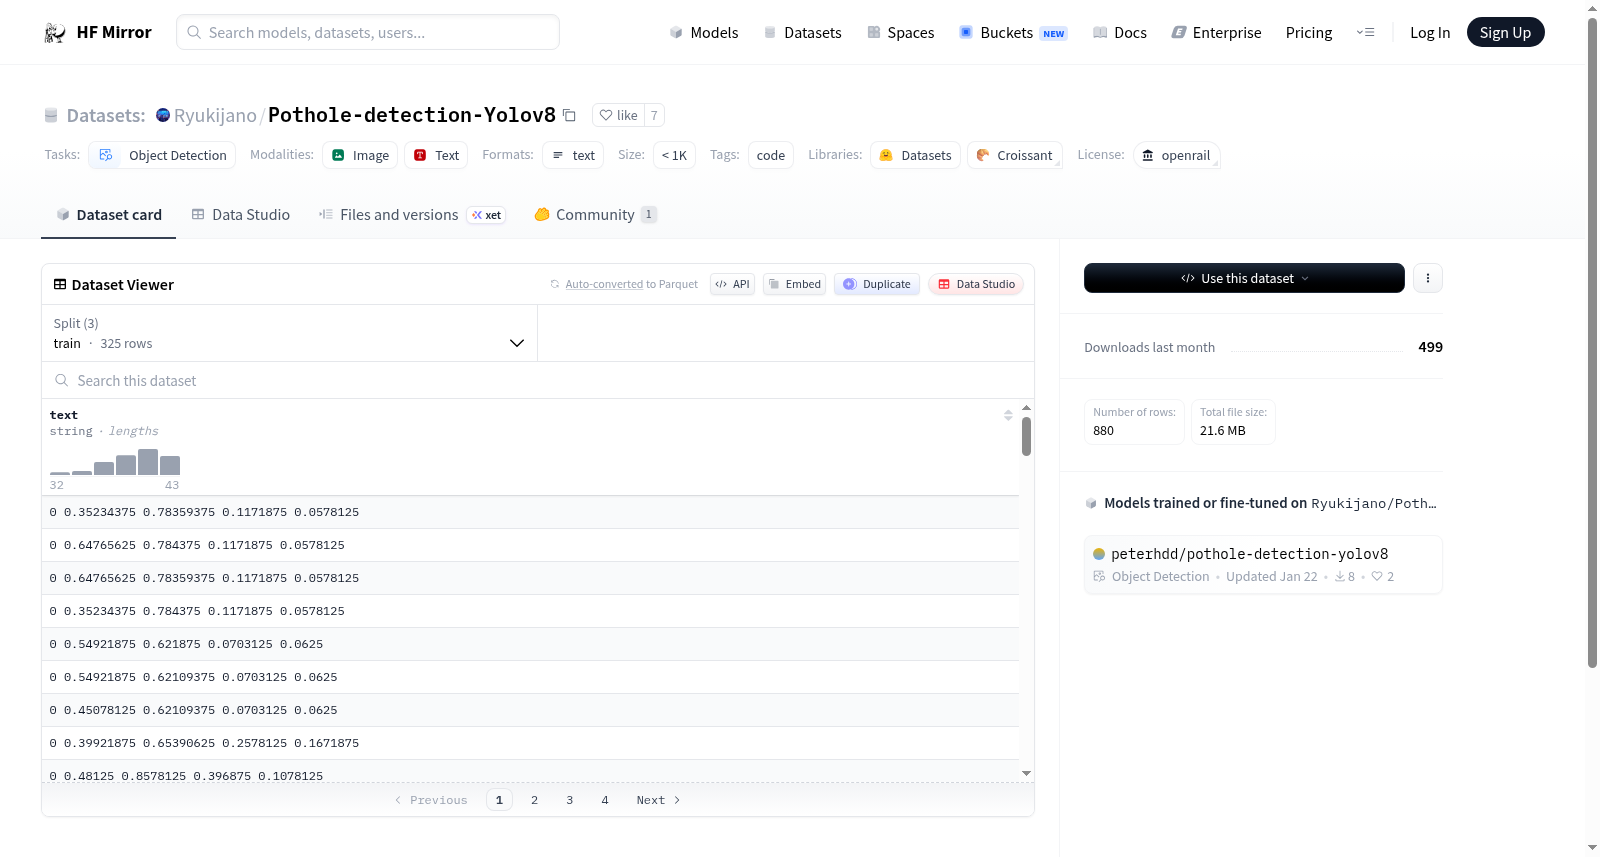Click the text format tag
Screen dimensions: 1600x857
pos(573,155)
